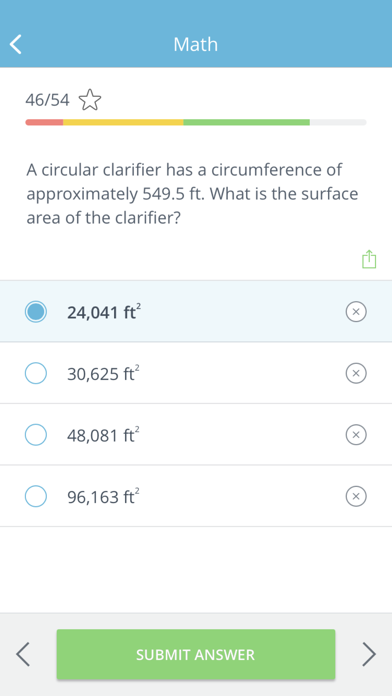Select the 96,163 ft² radio button
392x696 pixels.
point(36,496)
